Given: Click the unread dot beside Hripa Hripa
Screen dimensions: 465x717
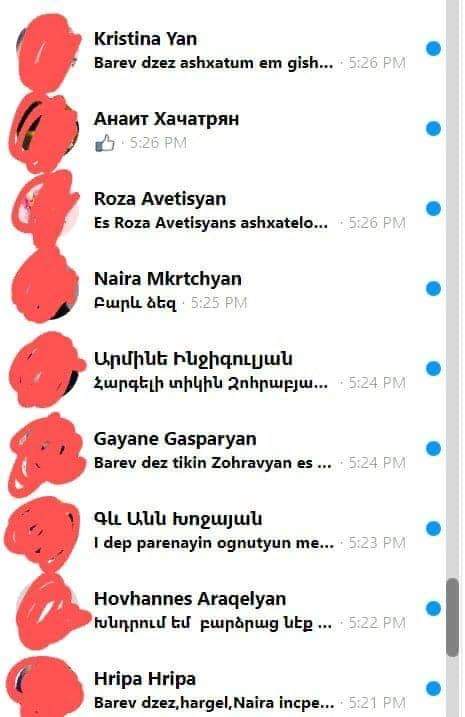Looking at the screenshot, I should point(433,689).
